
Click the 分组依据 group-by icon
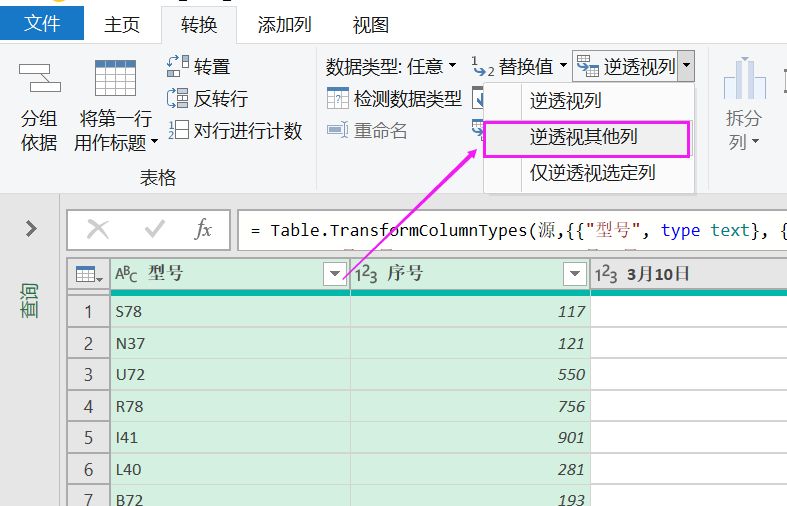click(x=39, y=78)
